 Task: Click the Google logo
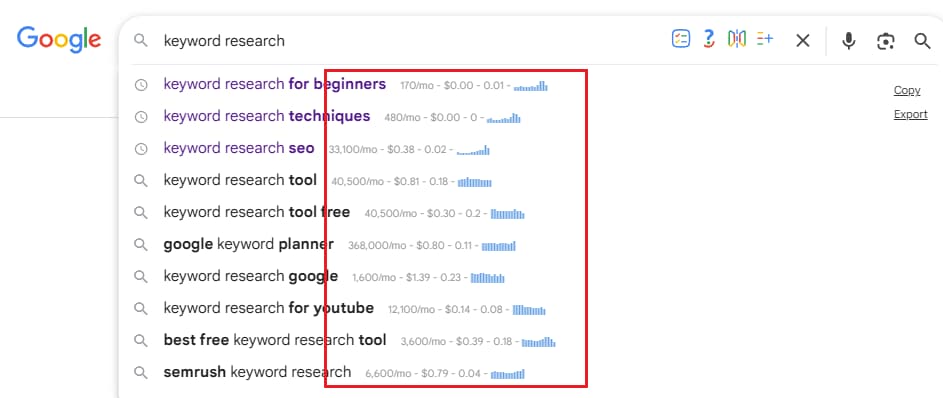point(59,39)
